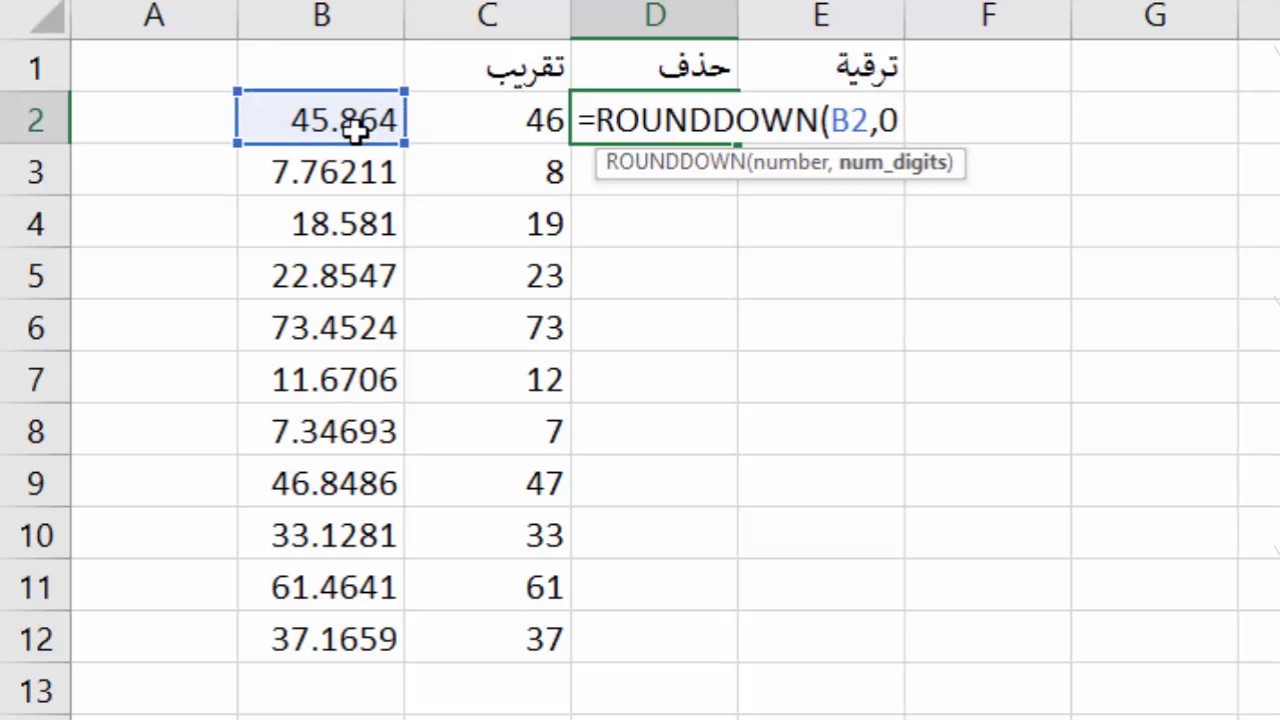Screen dimensions: 1280x720
Task: Click 'num_digits' argument in formula tooltip
Action: [x=894, y=162]
